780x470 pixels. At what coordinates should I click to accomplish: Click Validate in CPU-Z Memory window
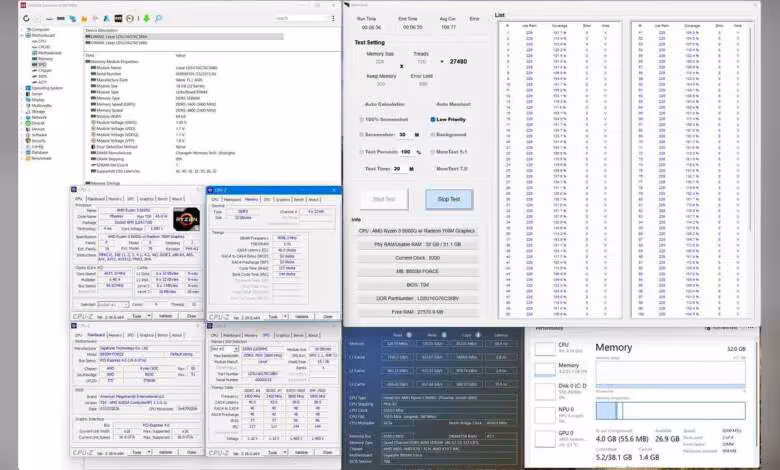click(x=302, y=317)
